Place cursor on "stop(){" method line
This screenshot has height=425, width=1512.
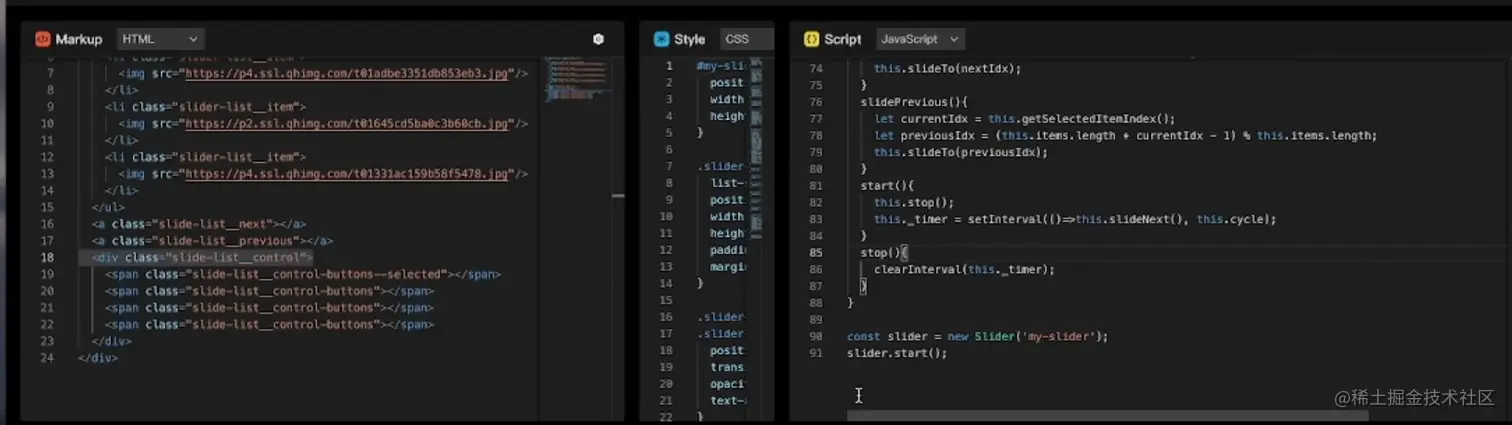(x=883, y=252)
